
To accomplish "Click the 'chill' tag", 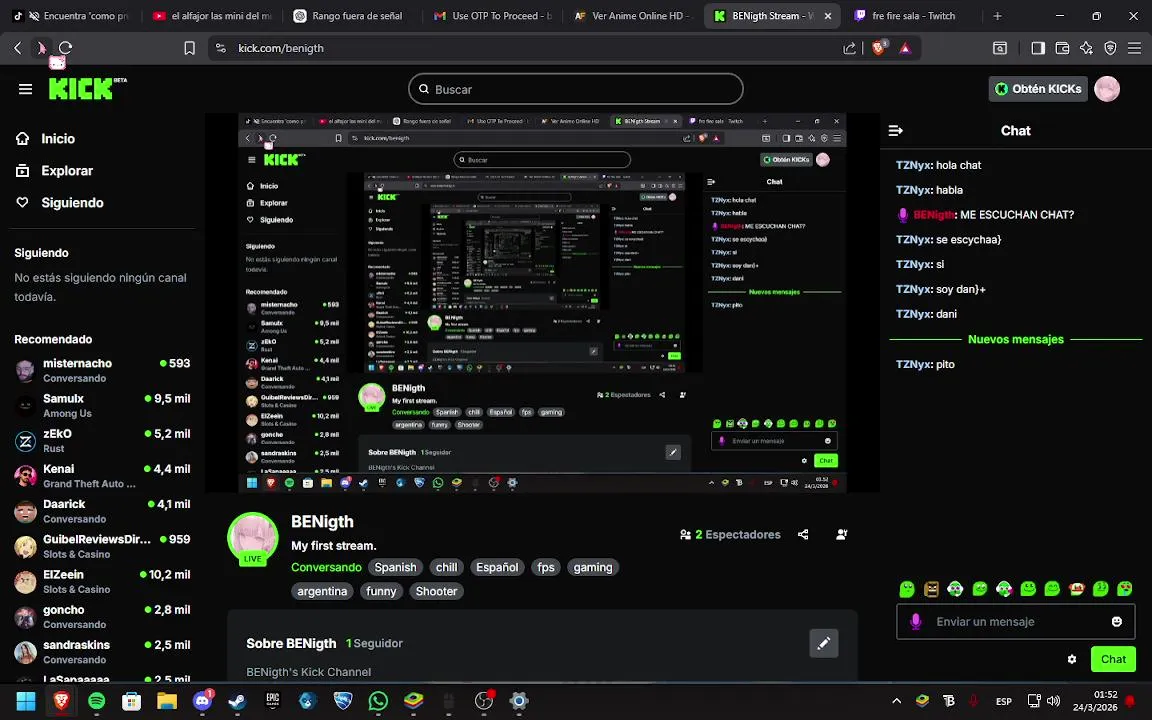I will tap(446, 567).
